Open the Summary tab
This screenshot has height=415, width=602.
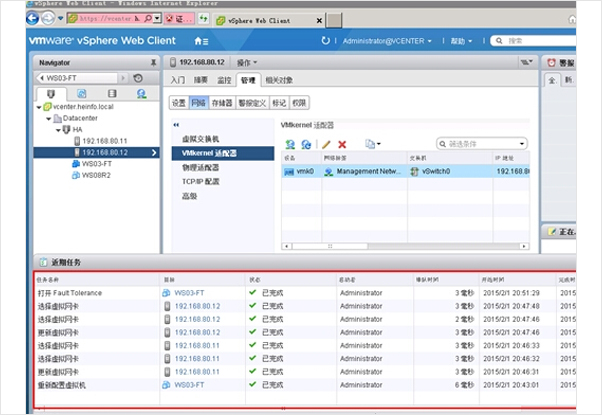(201, 80)
